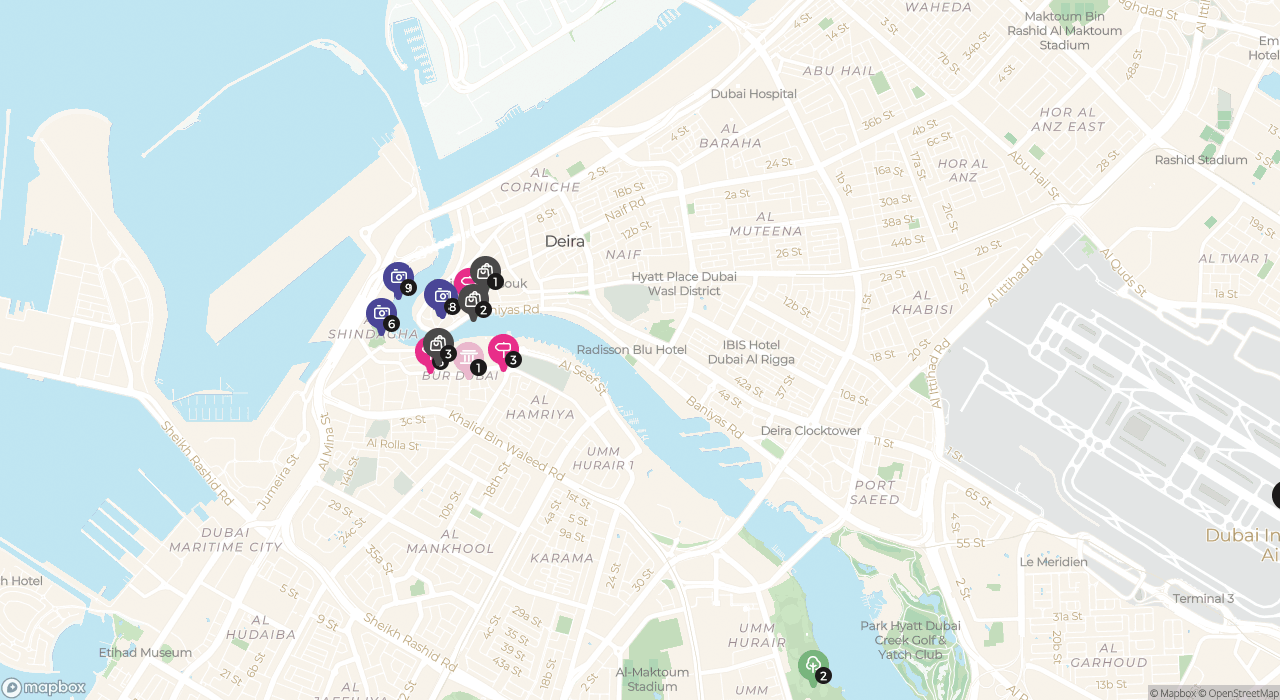
Task: Select the gray shopping bag marker numbered 2
Action: tap(473, 300)
